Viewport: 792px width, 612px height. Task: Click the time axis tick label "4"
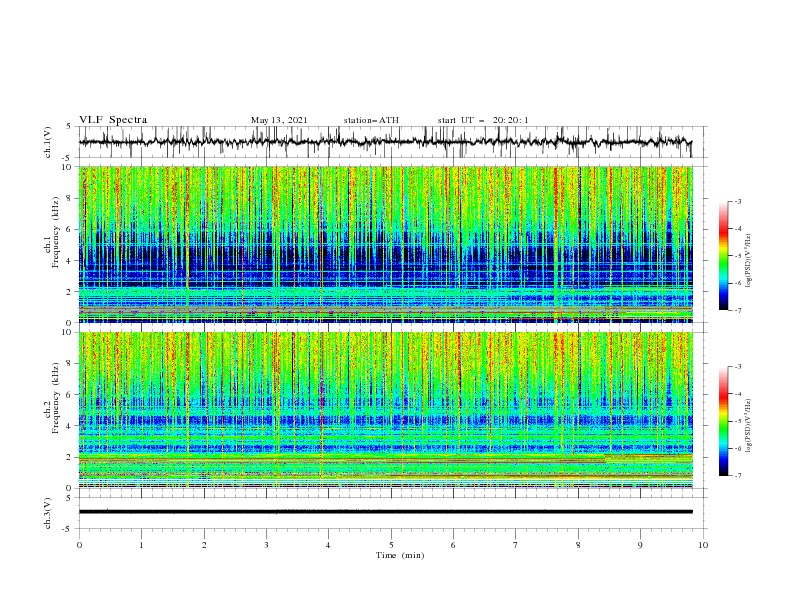(x=328, y=545)
